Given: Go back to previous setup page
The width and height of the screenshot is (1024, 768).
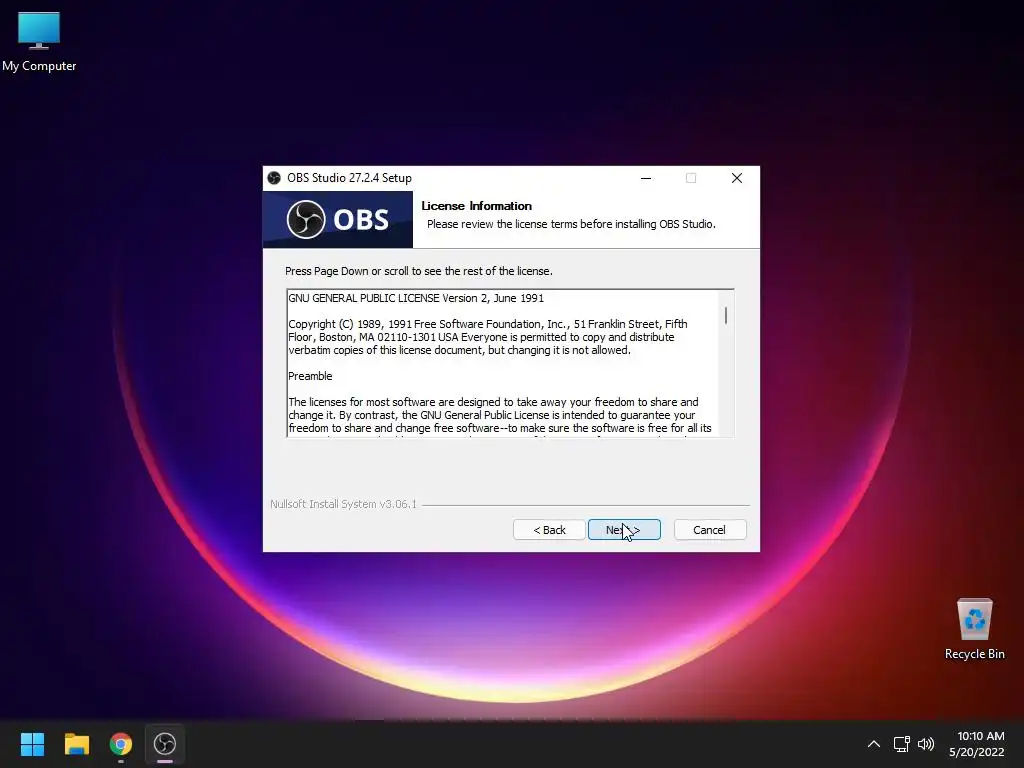Looking at the screenshot, I should point(549,530).
